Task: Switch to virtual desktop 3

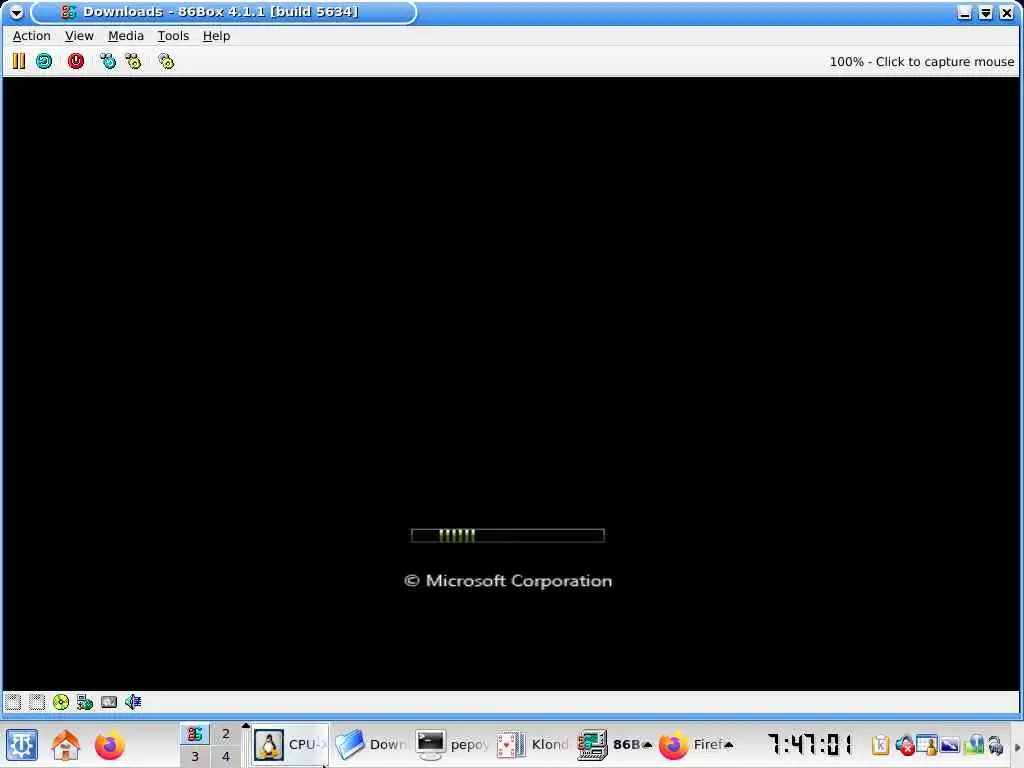Action: coord(195,757)
